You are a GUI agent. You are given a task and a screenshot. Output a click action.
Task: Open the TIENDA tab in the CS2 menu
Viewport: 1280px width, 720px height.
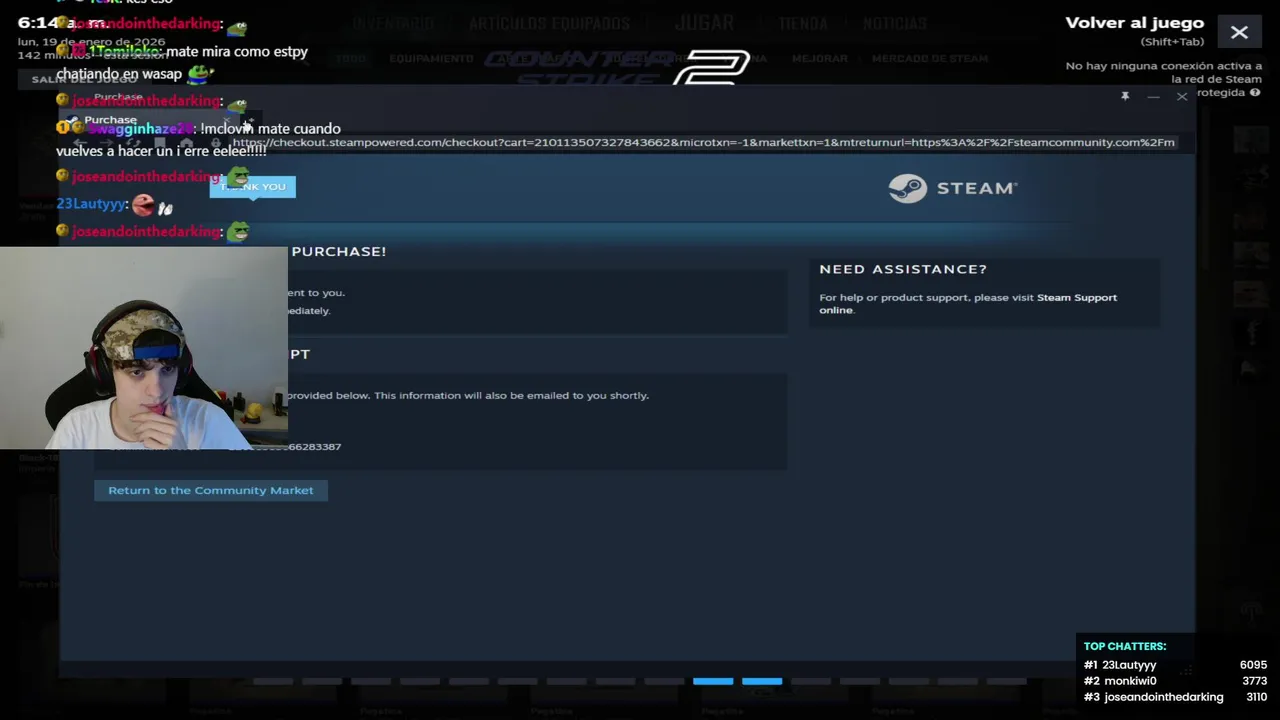803,23
